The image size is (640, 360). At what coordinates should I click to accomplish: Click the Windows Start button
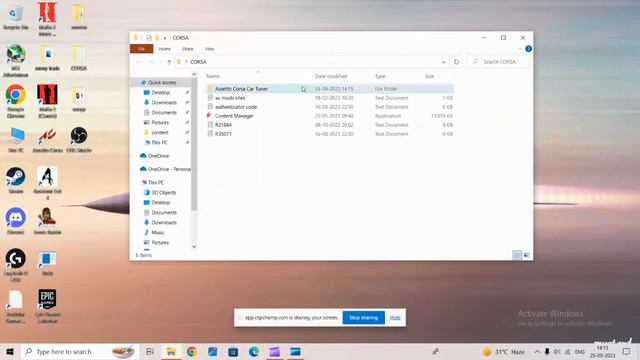click(10, 351)
